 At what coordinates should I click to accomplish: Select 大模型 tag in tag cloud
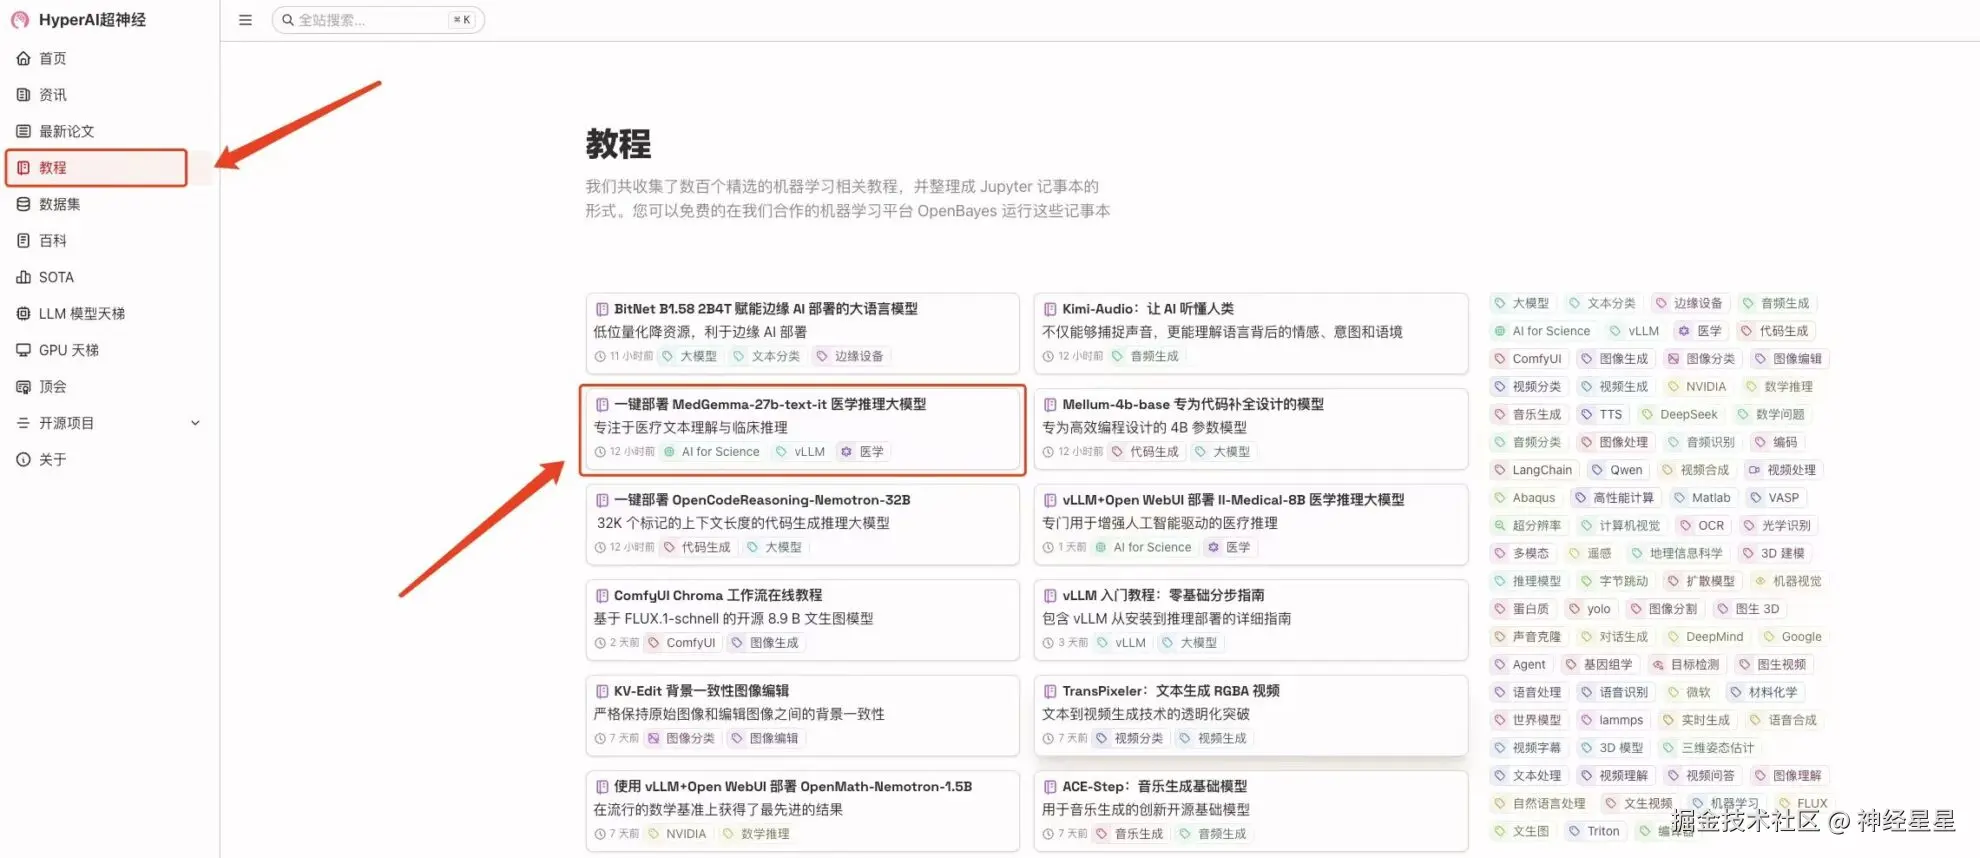[1522, 303]
